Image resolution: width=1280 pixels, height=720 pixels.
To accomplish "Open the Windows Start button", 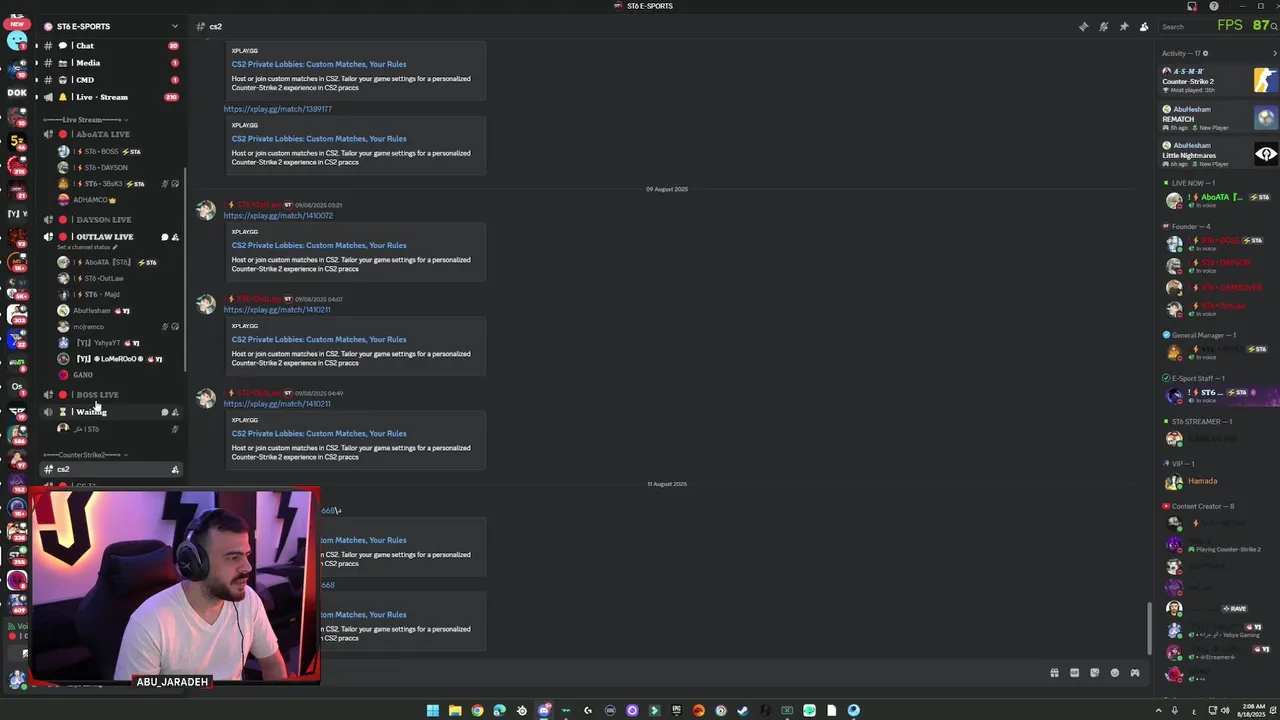I will (432, 711).
